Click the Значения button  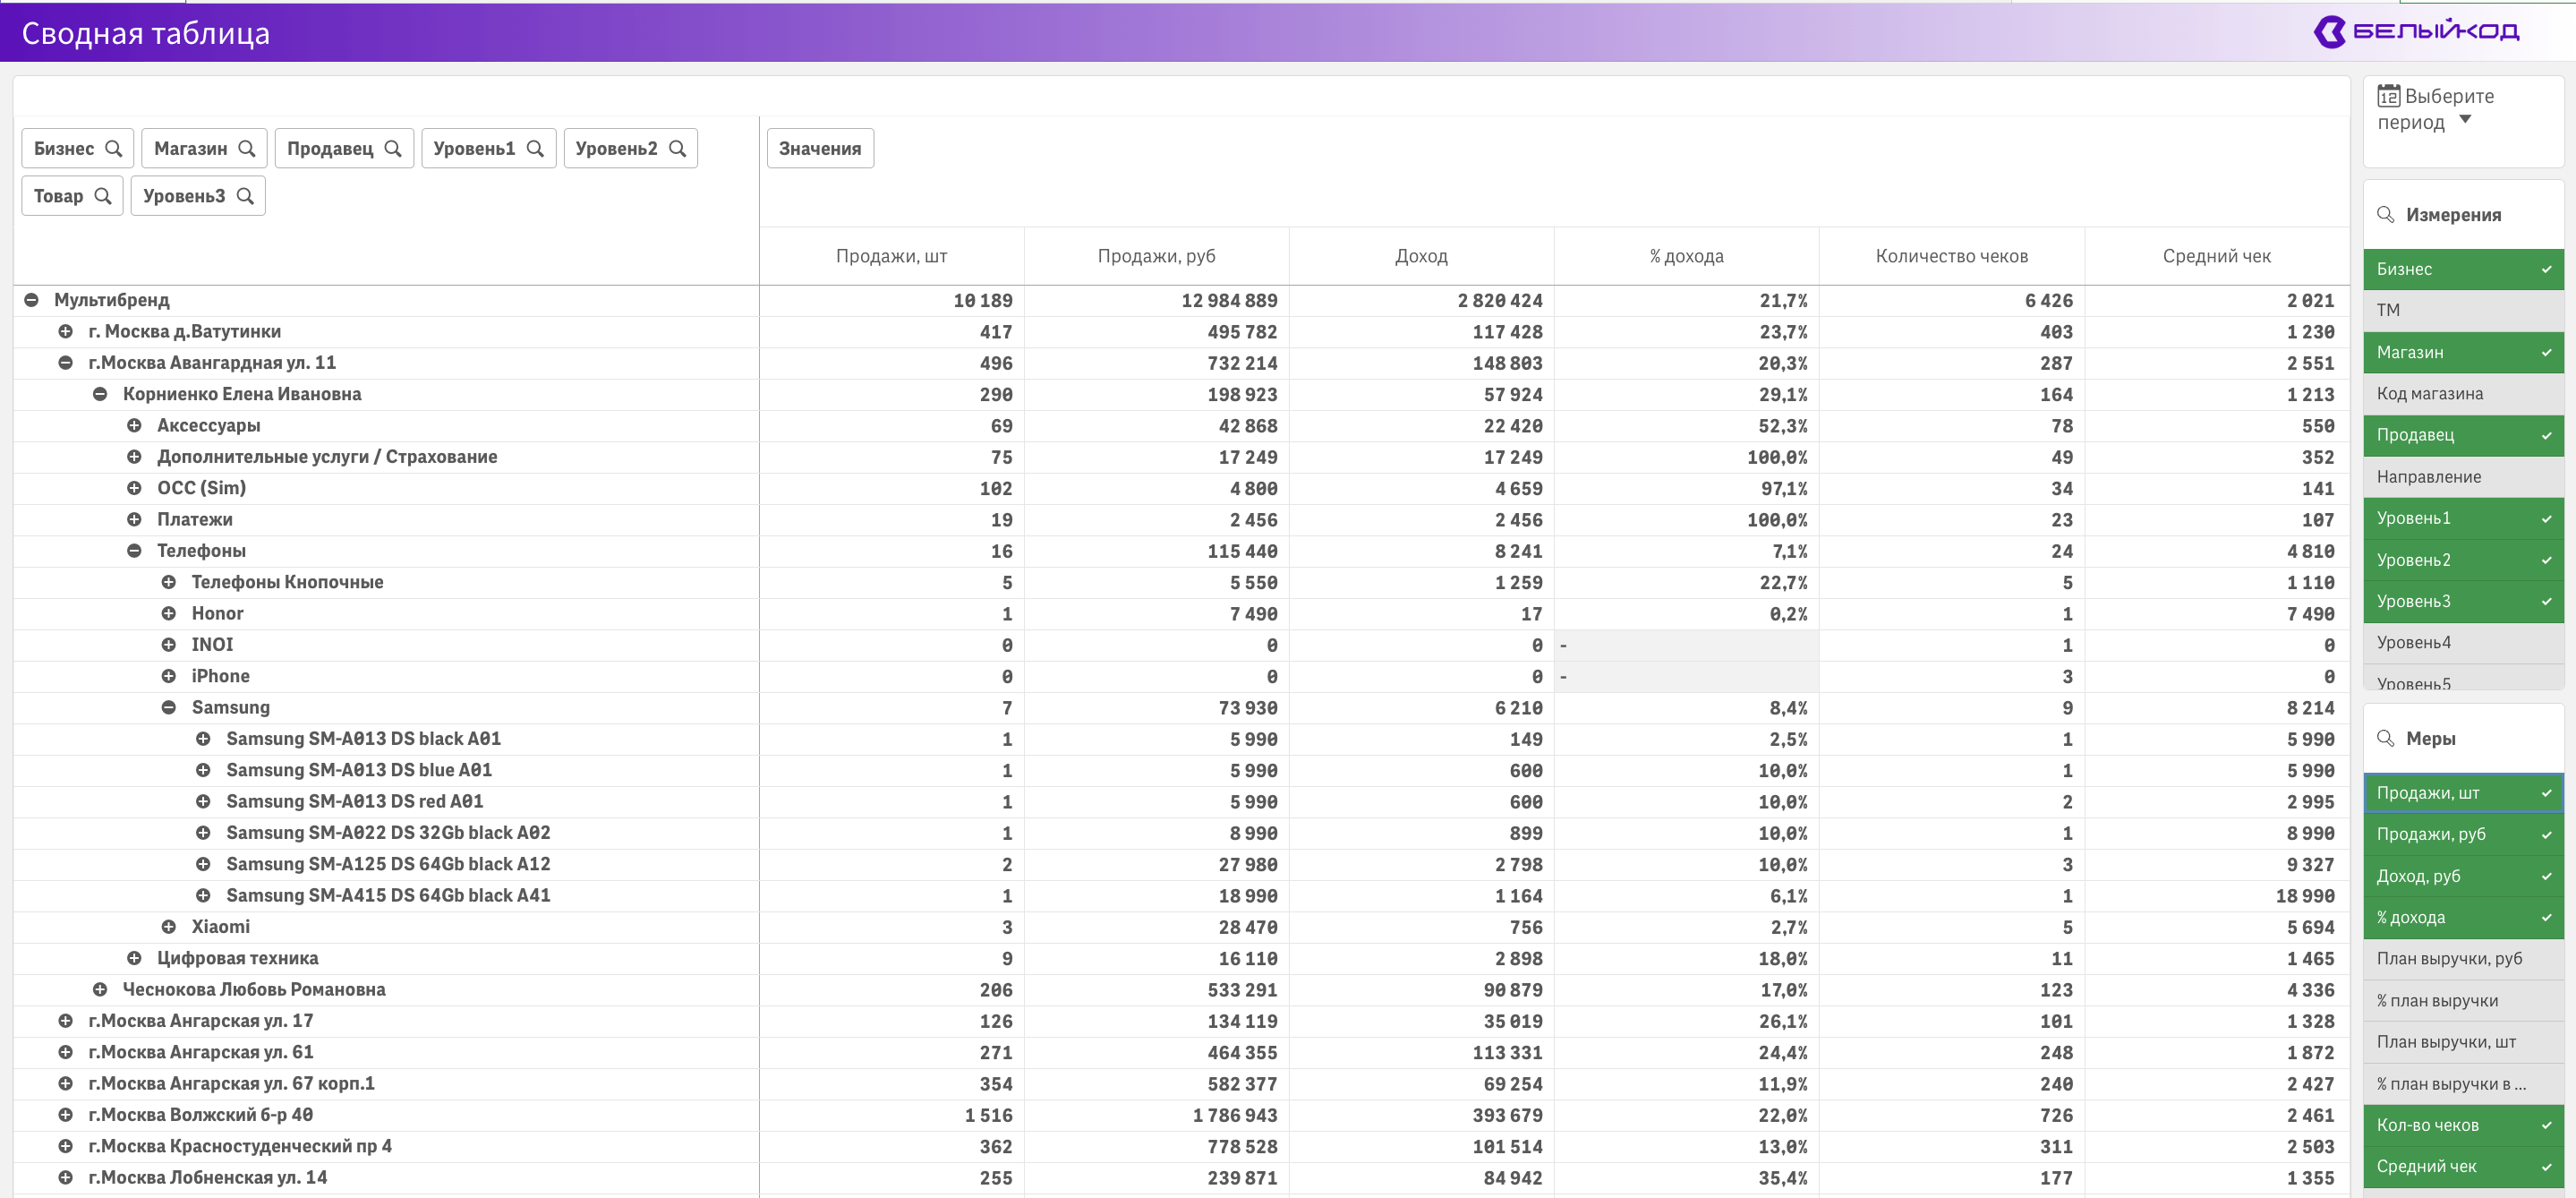(x=819, y=148)
